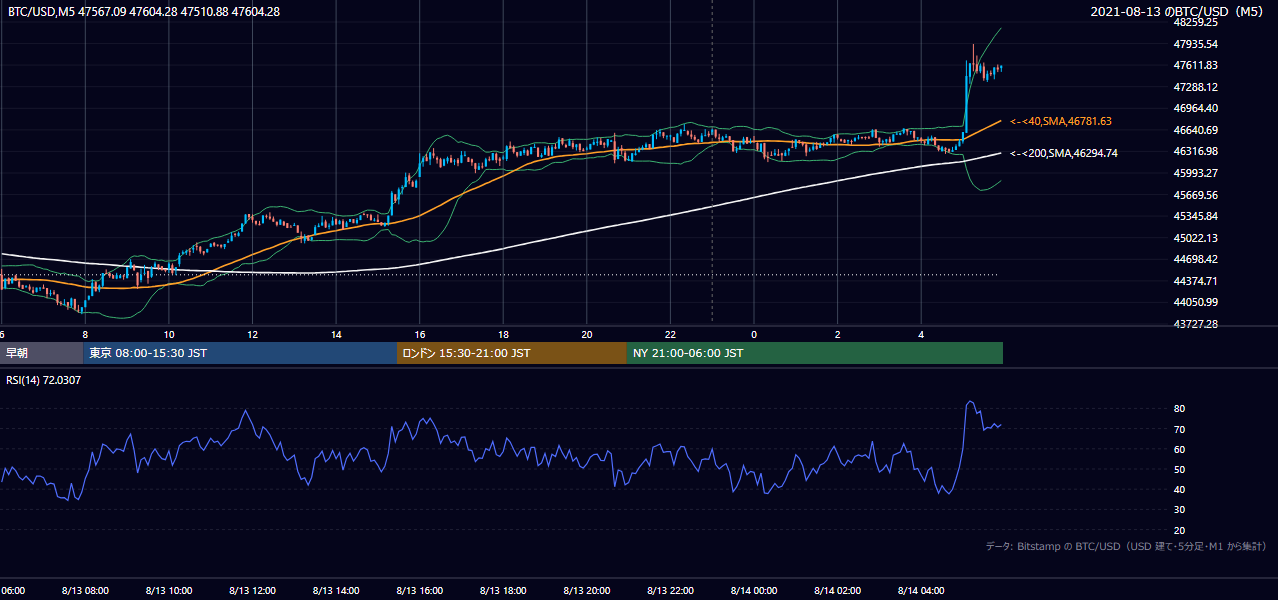Click the <-<200,SMA,46294.74 label
The height and width of the screenshot is (600, 1278).
[1064, 153]
